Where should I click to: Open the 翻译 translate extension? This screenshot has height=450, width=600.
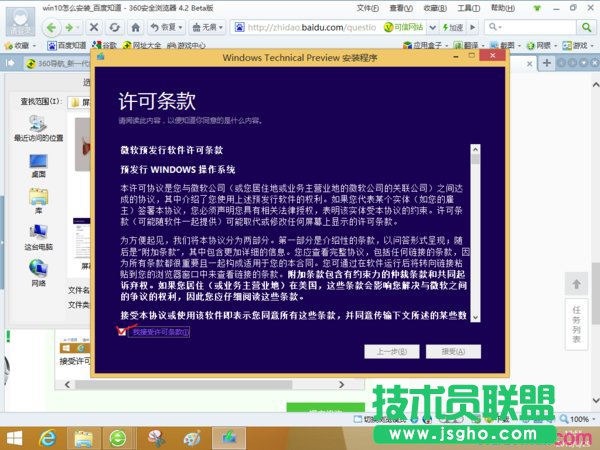469,46
